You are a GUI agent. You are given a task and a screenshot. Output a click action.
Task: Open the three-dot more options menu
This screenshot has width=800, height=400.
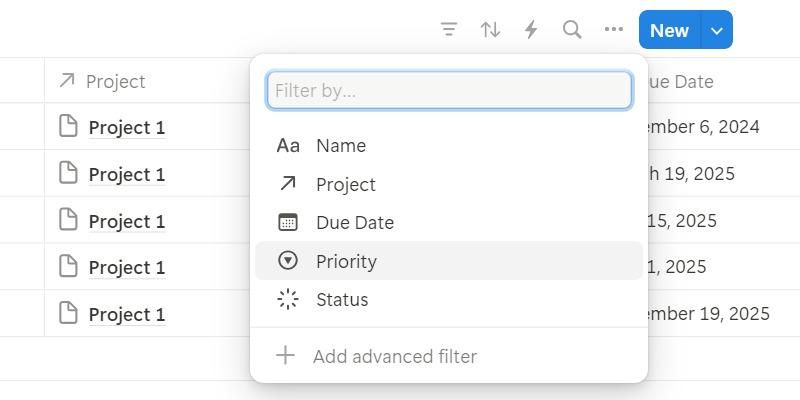click(614, 30)
